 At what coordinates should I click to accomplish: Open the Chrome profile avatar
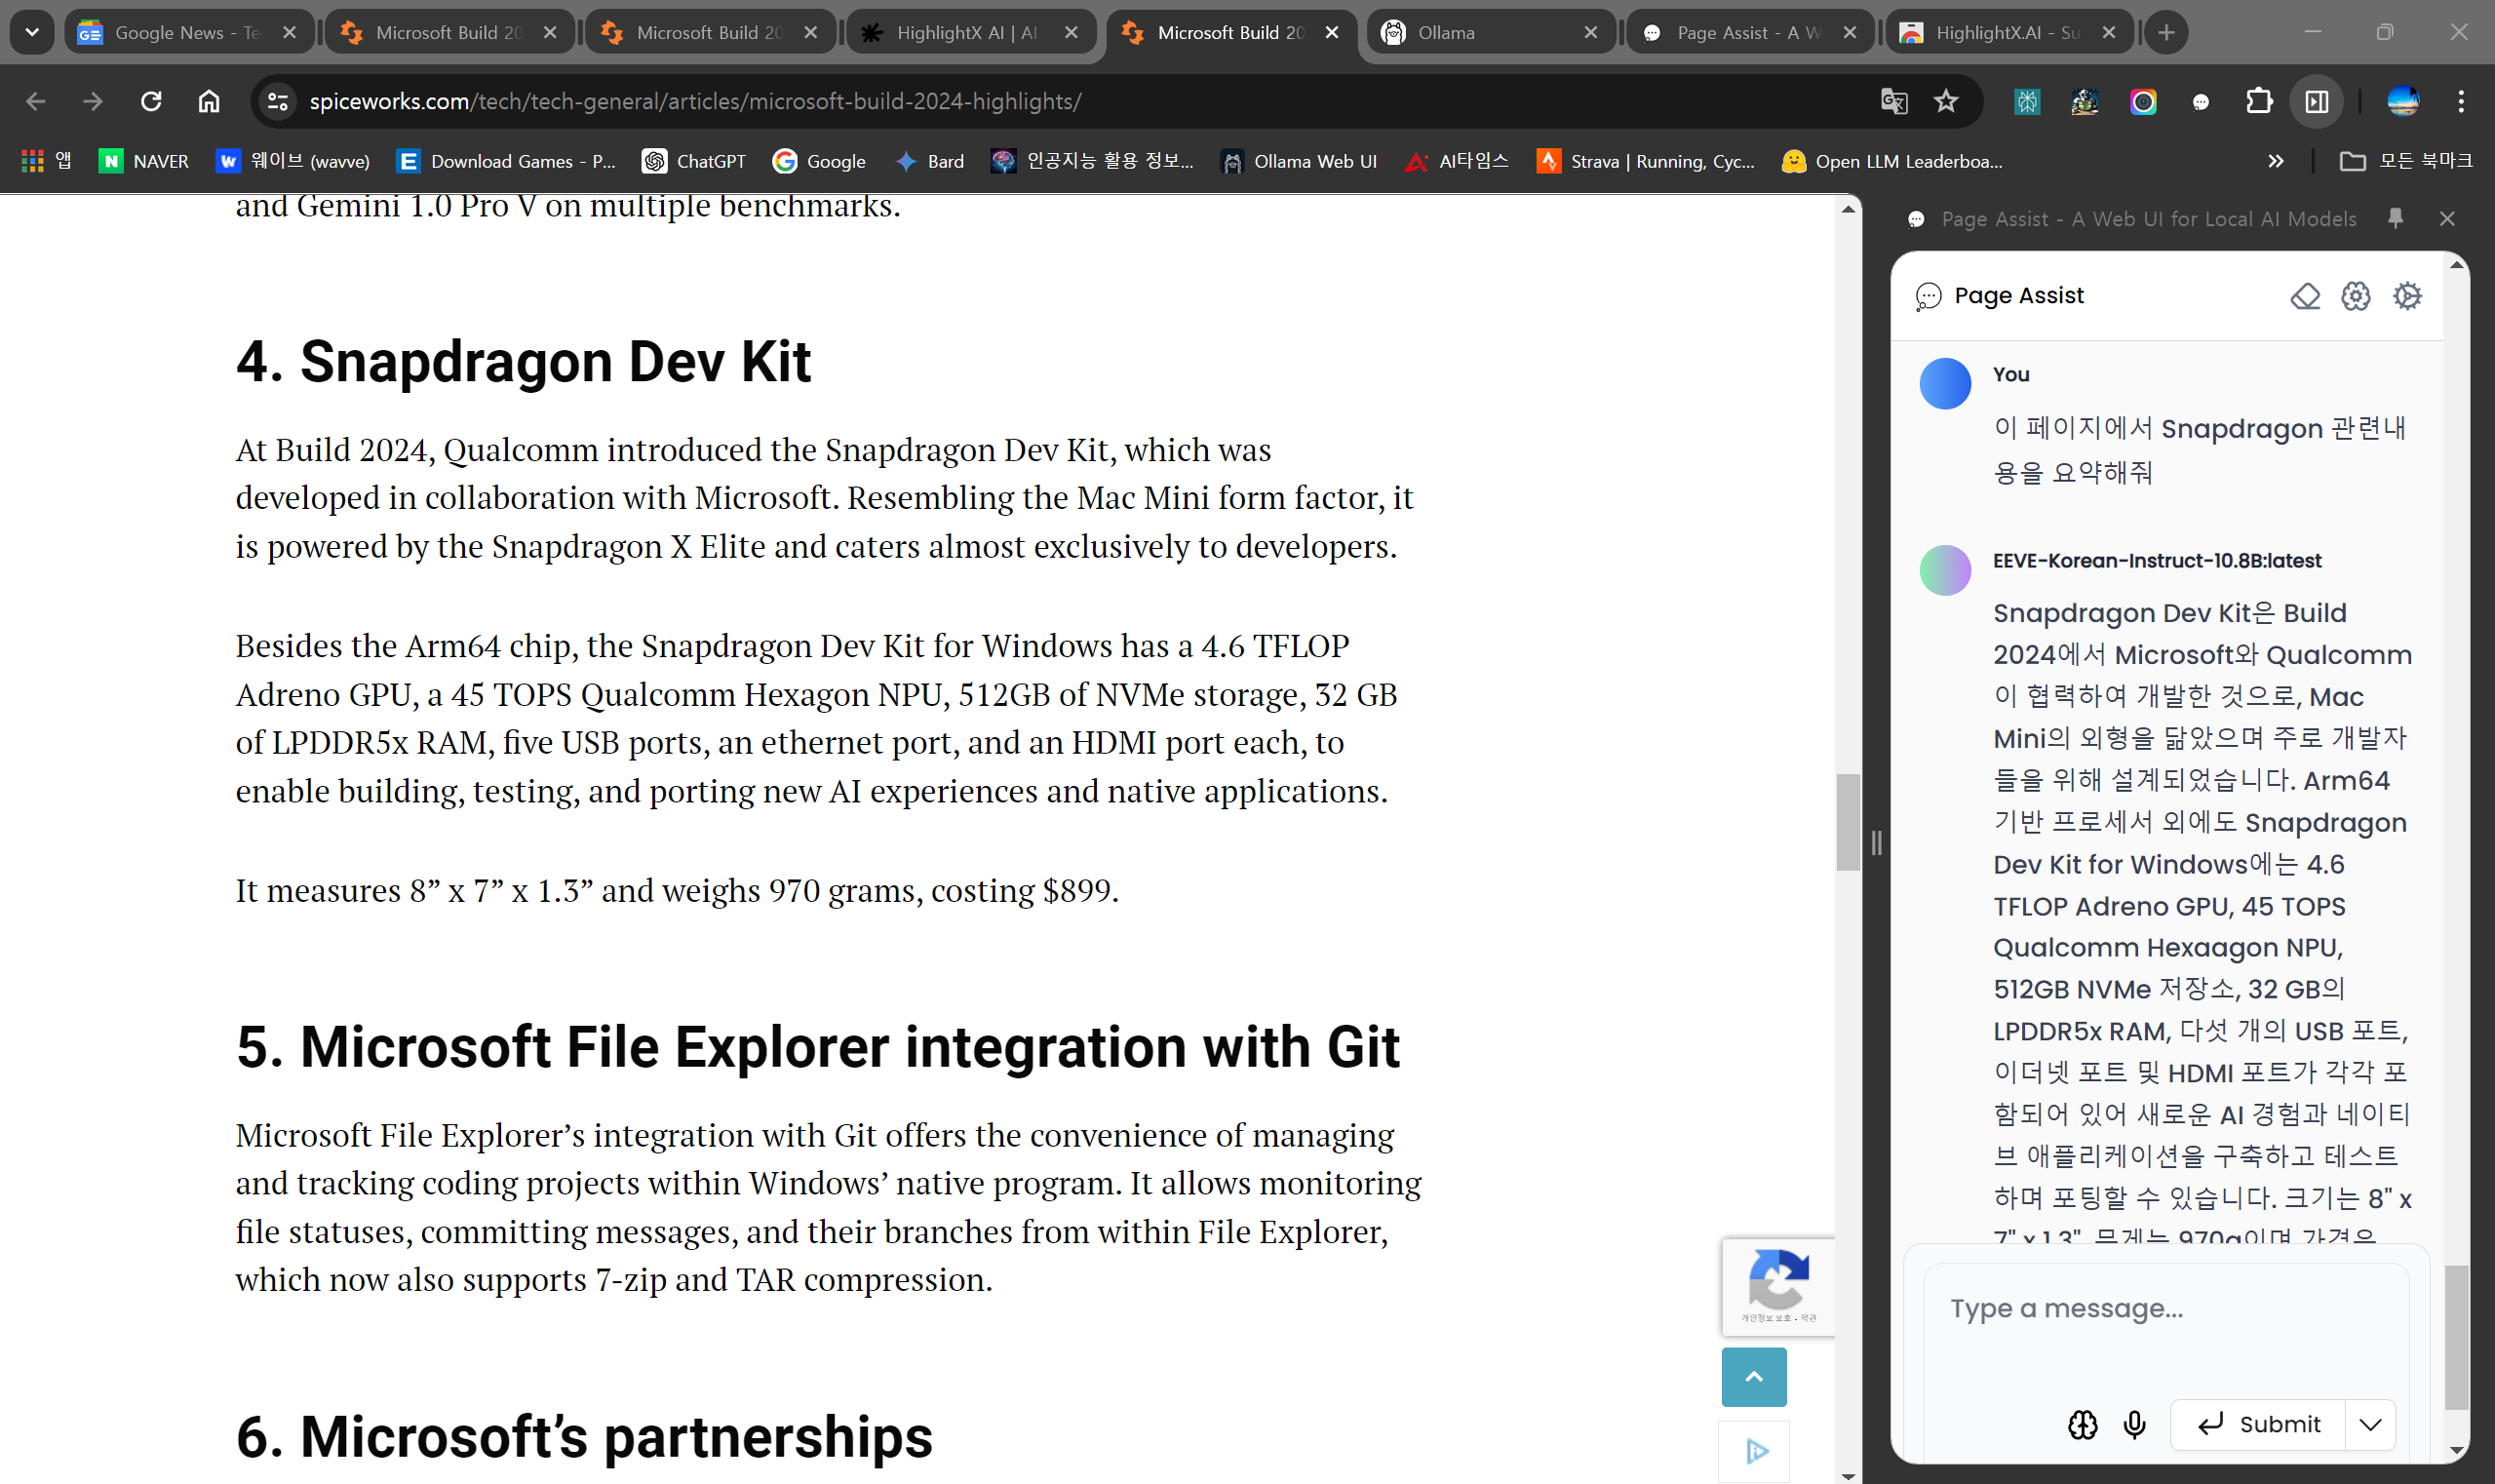pyautogui.click(x=2403, y=101)
